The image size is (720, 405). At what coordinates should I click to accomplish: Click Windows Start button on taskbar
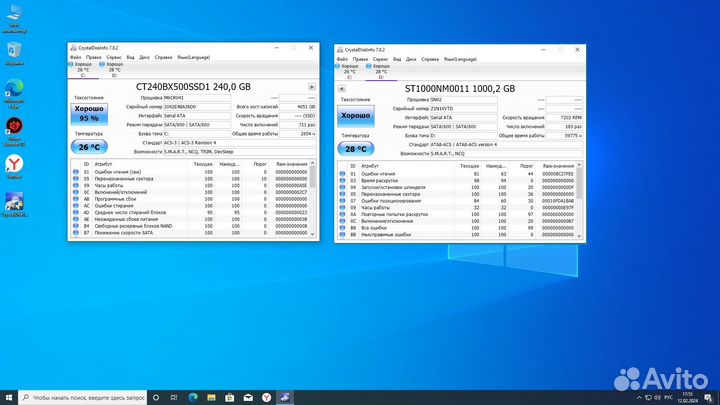point(10,397)
